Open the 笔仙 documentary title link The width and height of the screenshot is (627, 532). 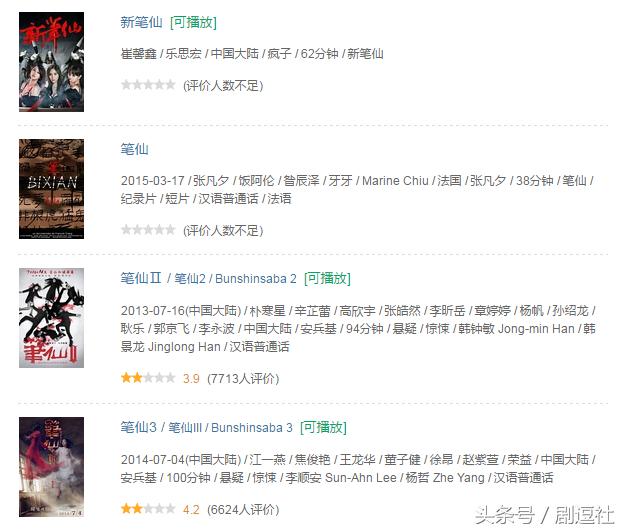point(134,149)
